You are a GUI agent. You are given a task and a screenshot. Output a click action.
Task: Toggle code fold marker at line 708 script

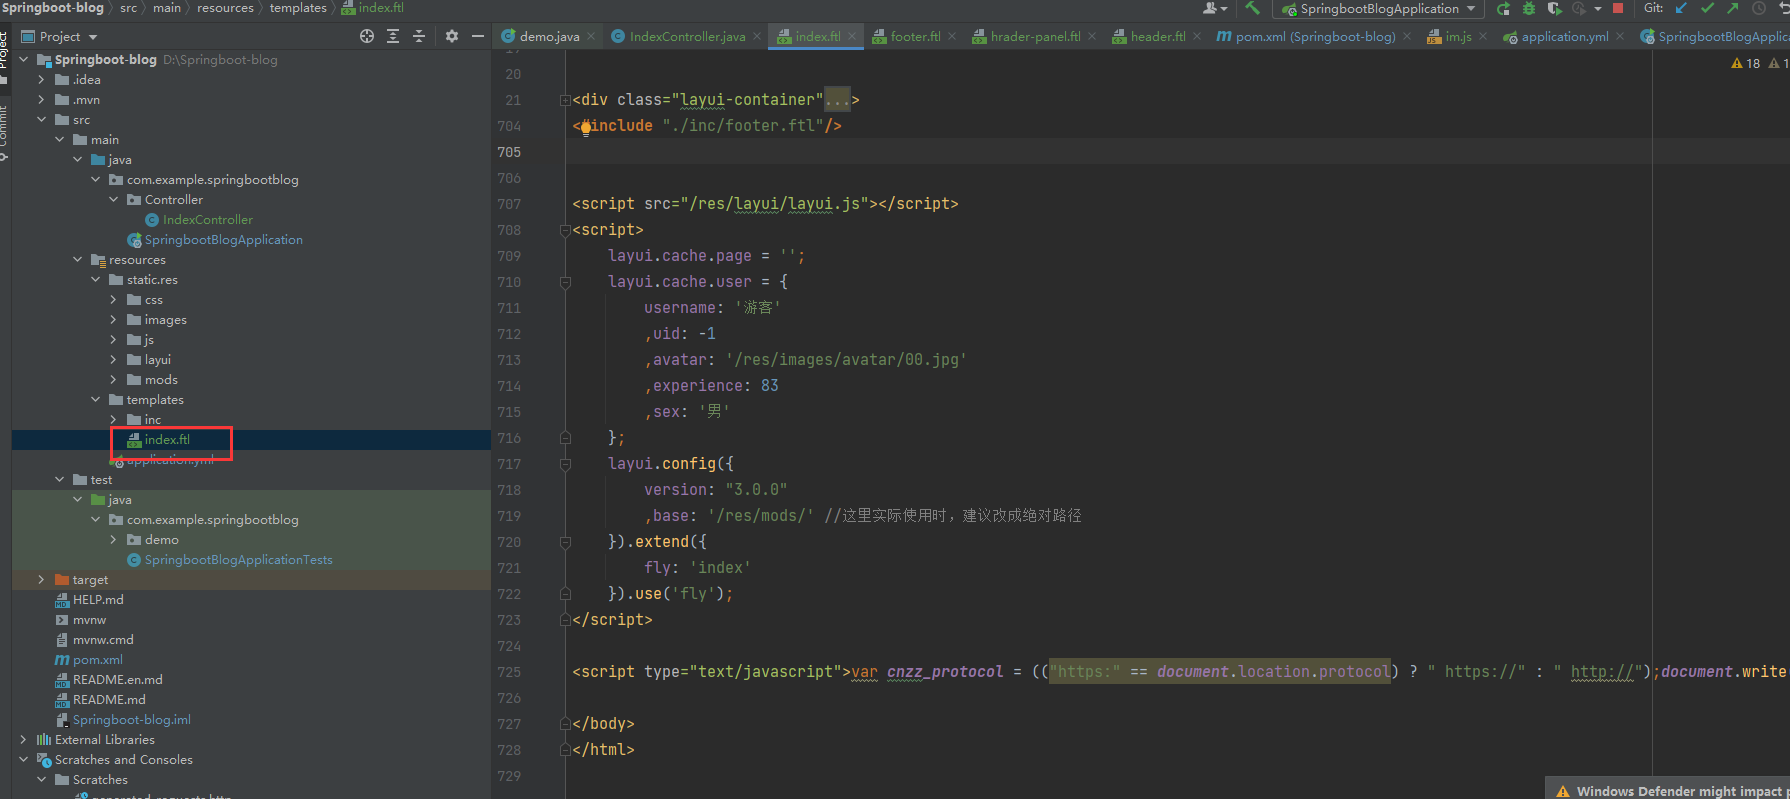tap(565, 230)
